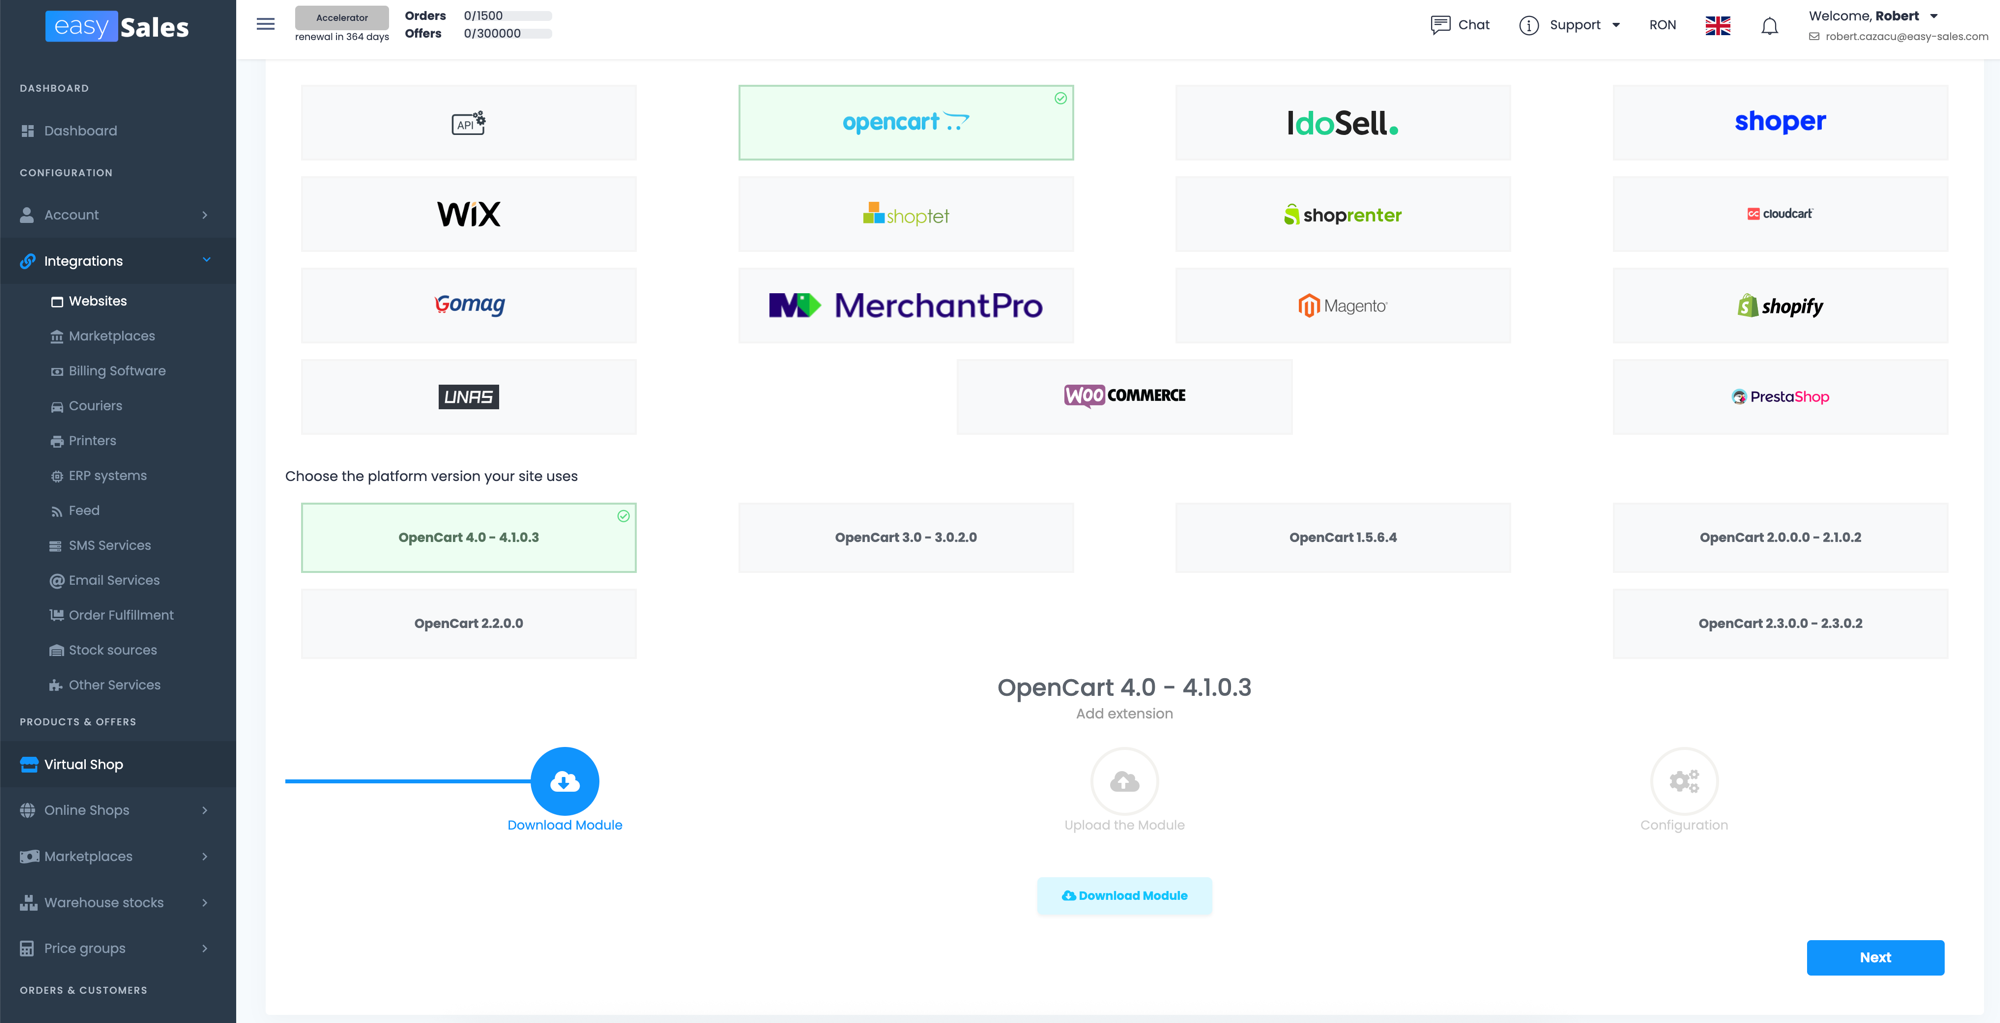Choose the MerchantPro platform card
This screenshot has height=1023, width=2000.
[906, 305]
